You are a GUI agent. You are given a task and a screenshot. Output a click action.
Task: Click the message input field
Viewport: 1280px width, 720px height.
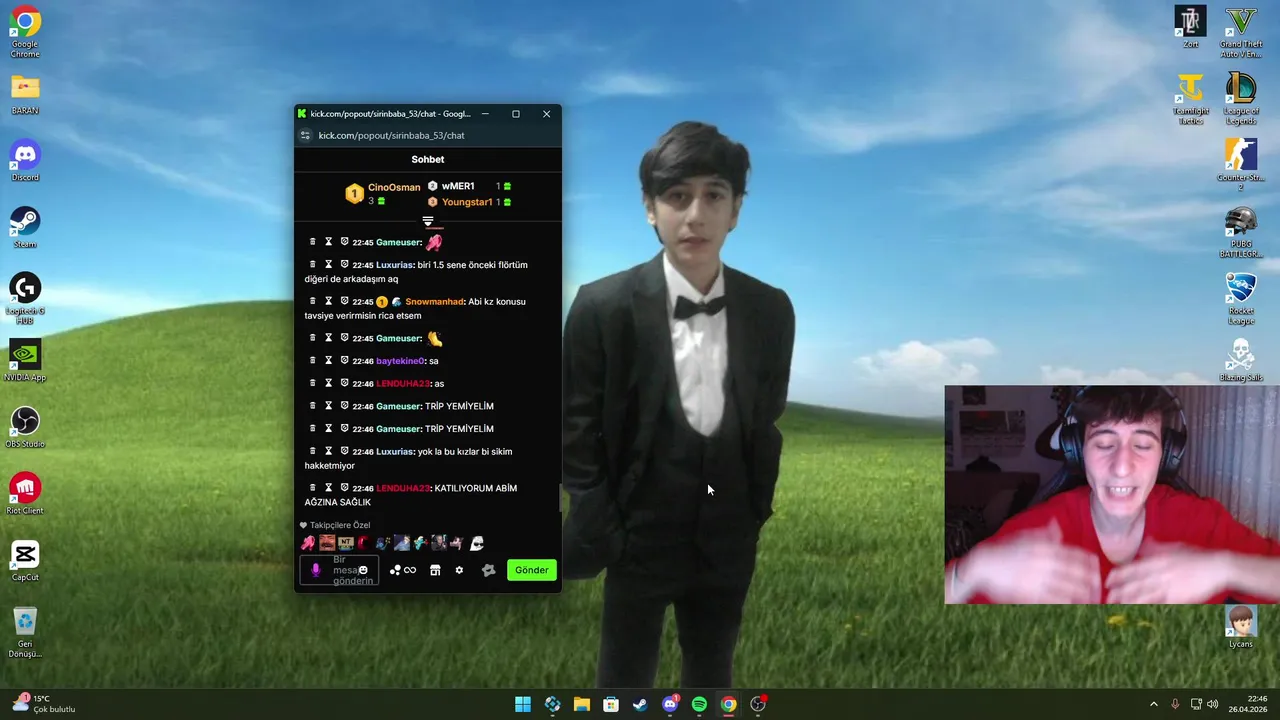339,570
